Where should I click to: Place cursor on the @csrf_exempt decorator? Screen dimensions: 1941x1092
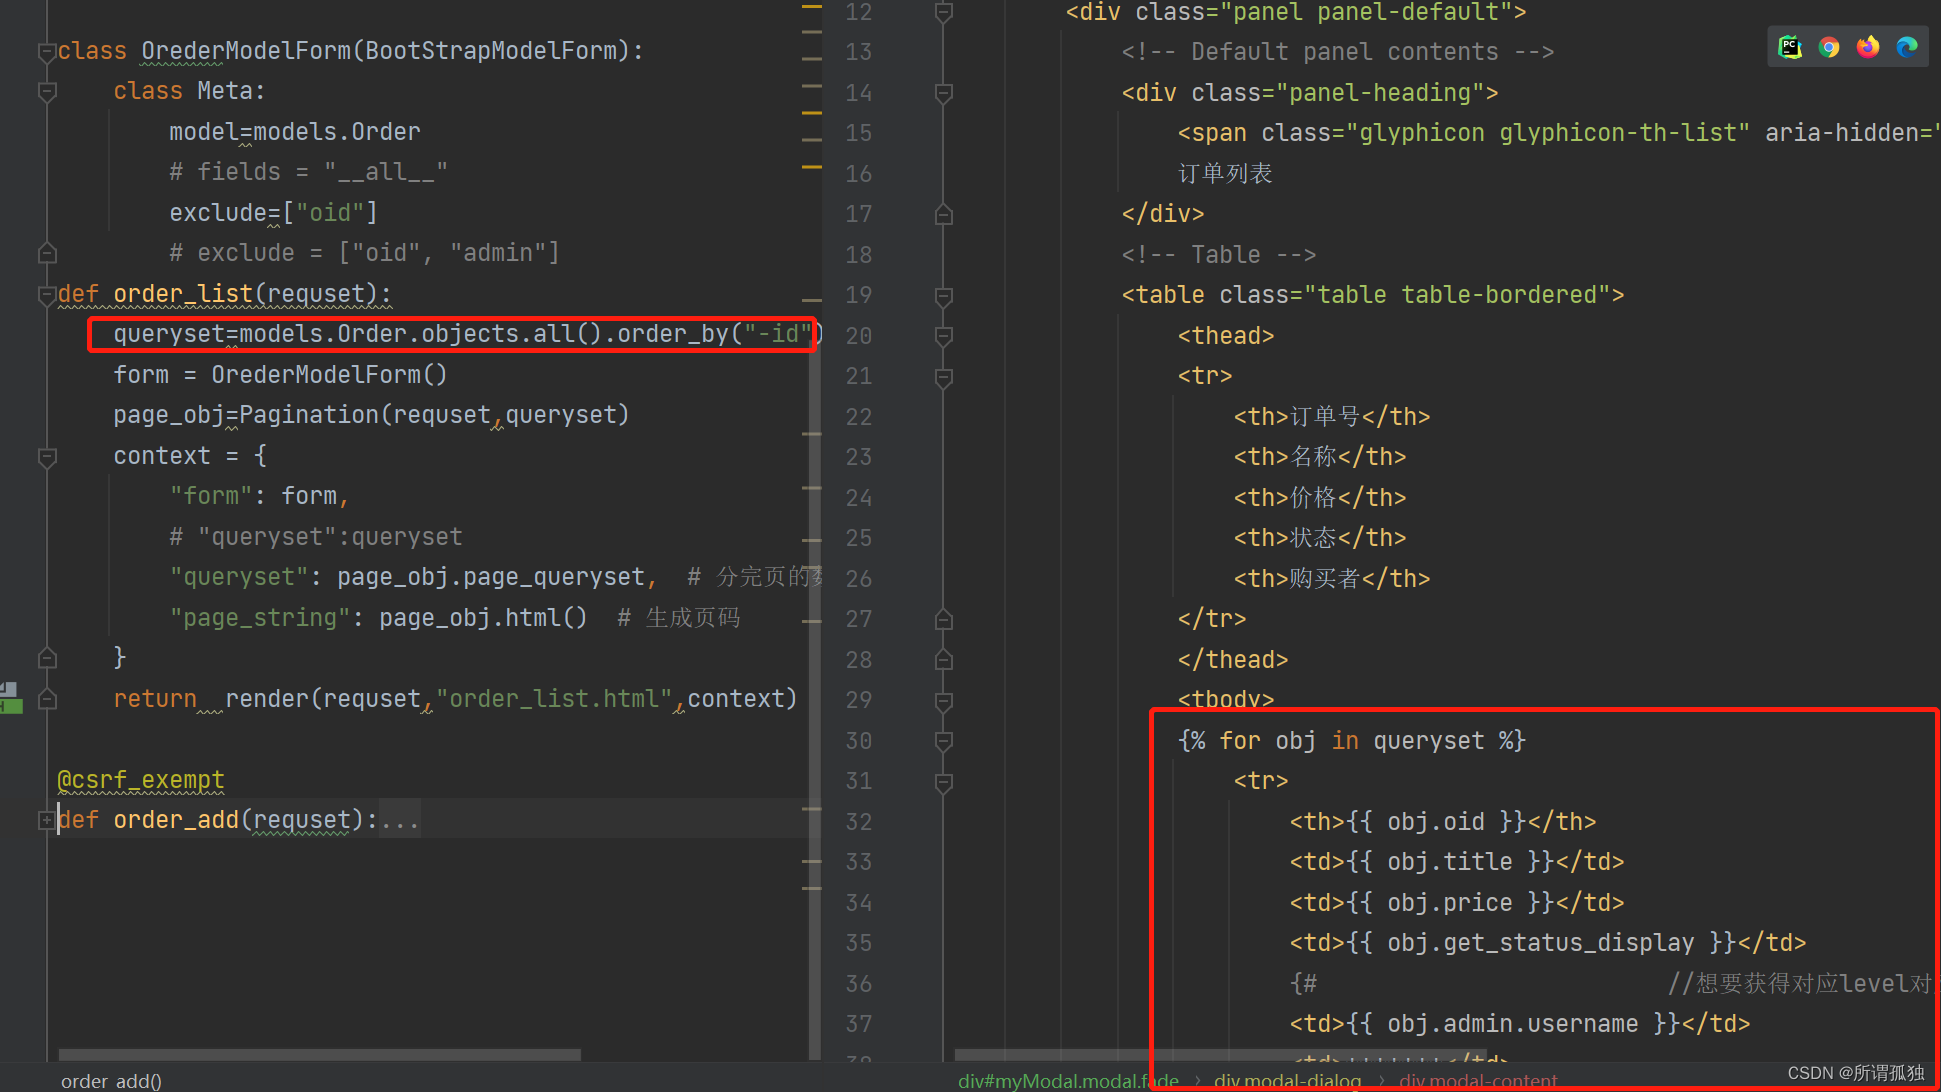point(141,780)
